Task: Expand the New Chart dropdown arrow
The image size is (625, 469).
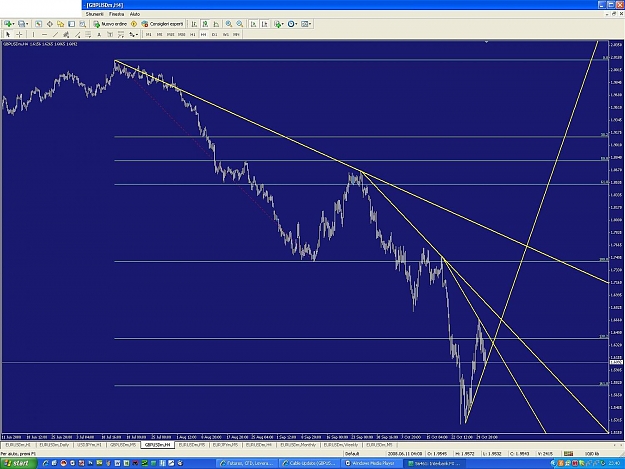Action: click(x=14, y=24)
